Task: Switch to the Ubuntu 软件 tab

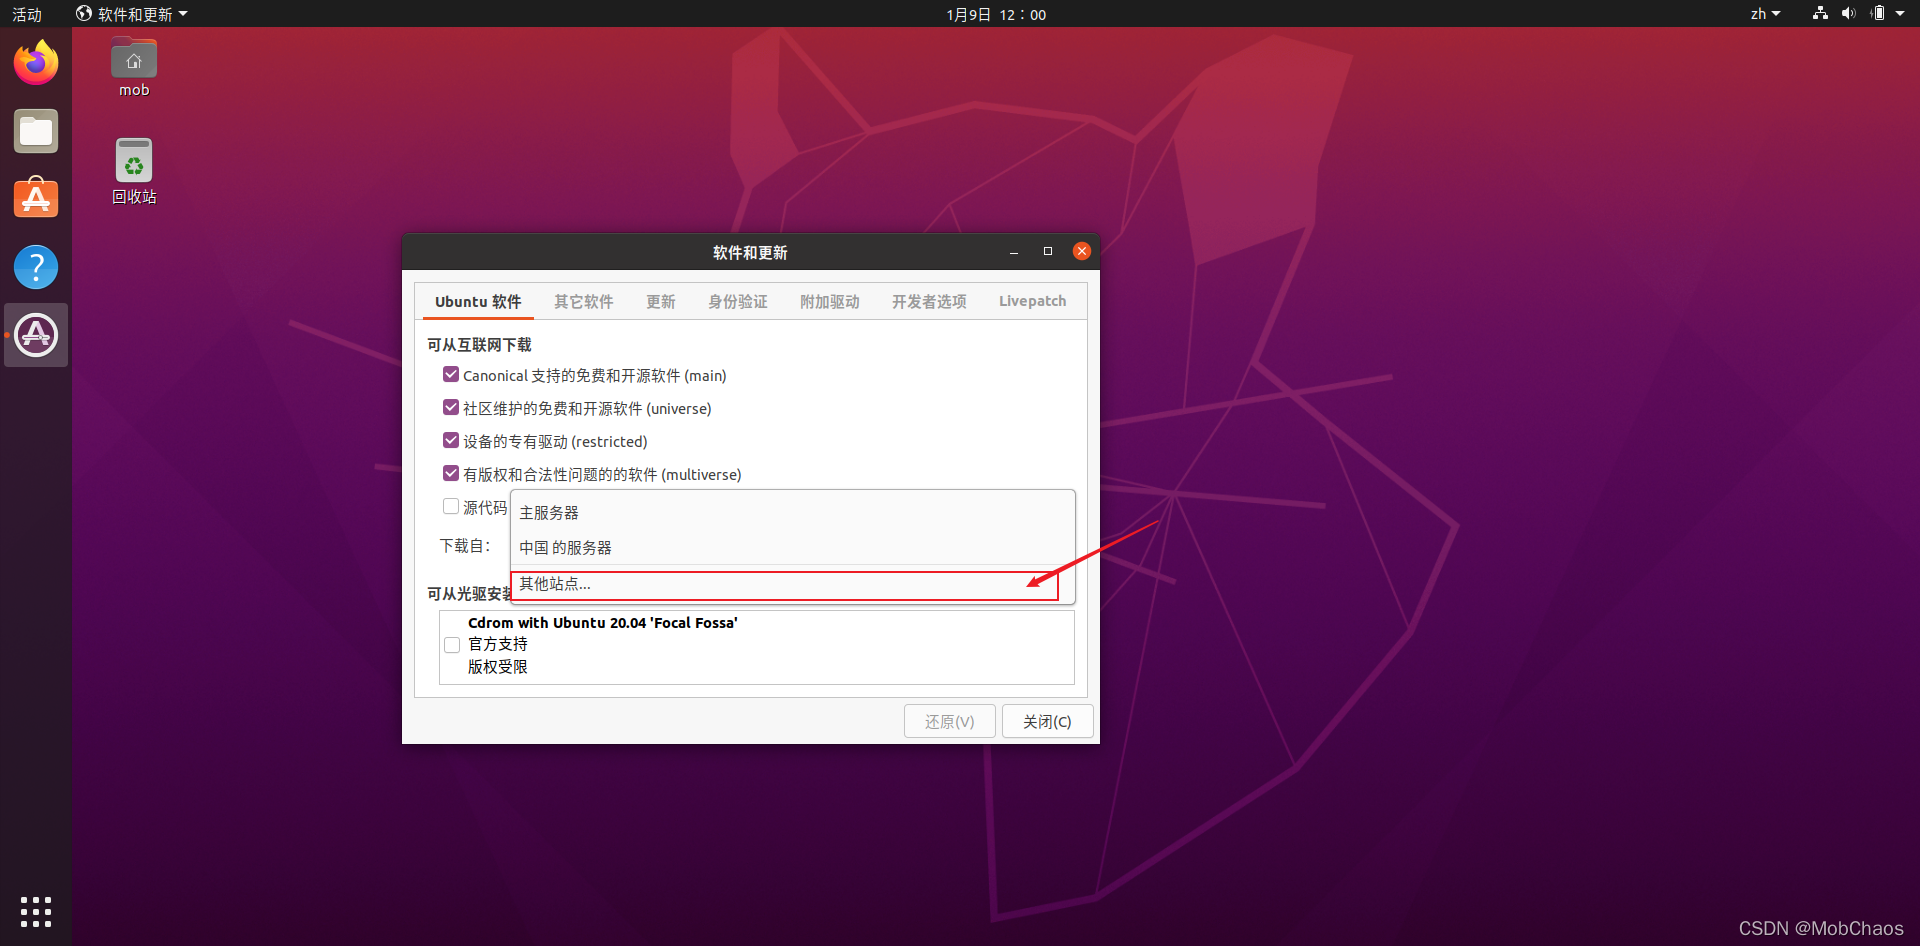Action: coord(478,301)
